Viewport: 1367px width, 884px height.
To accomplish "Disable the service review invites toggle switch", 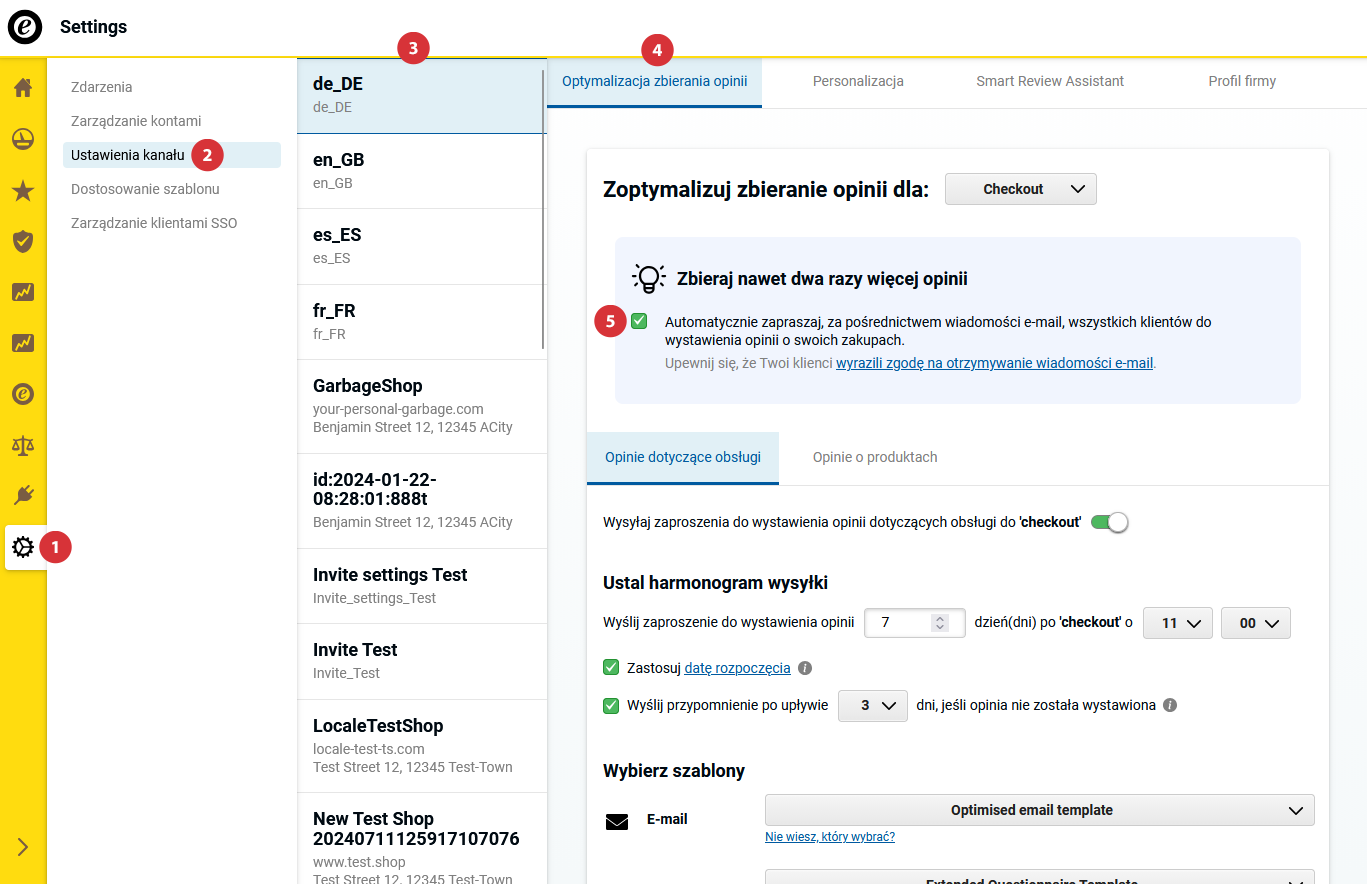I will [1109, 522].
